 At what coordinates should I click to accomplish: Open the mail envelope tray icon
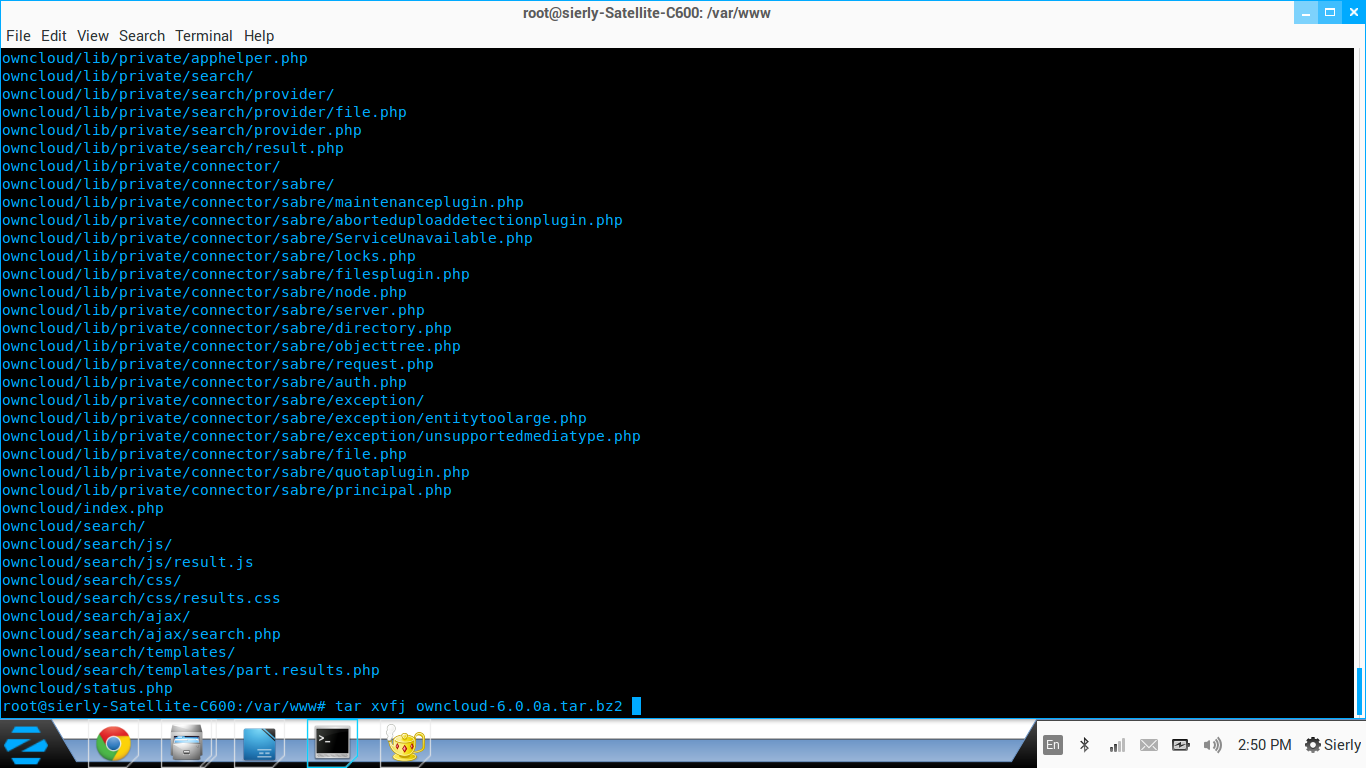tap(1149, 745)
